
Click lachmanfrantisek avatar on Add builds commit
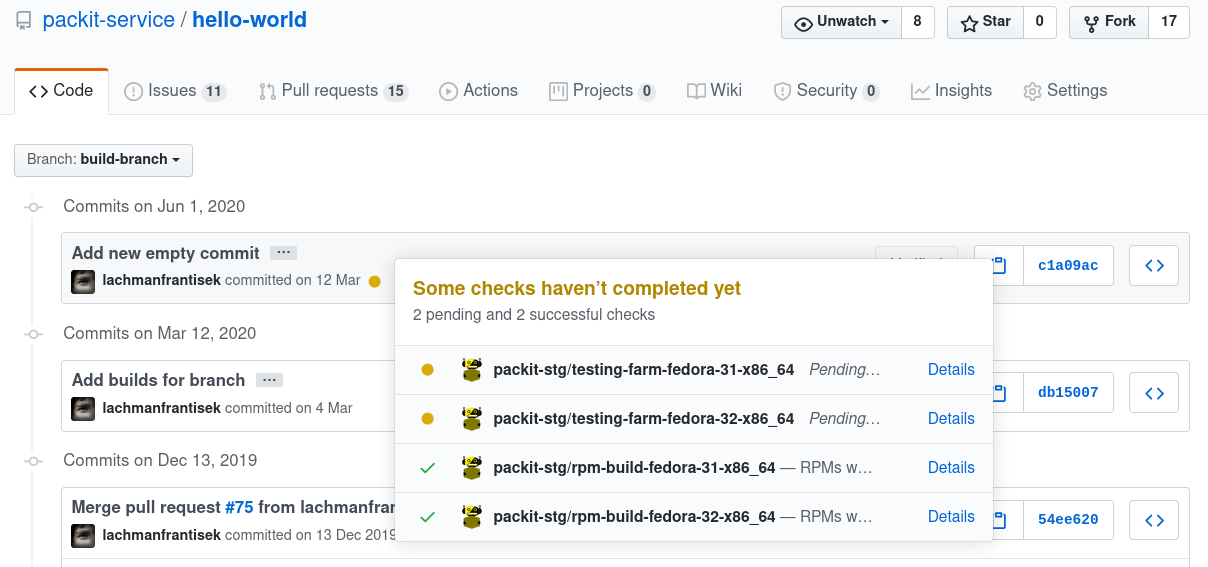pos(83,408)
